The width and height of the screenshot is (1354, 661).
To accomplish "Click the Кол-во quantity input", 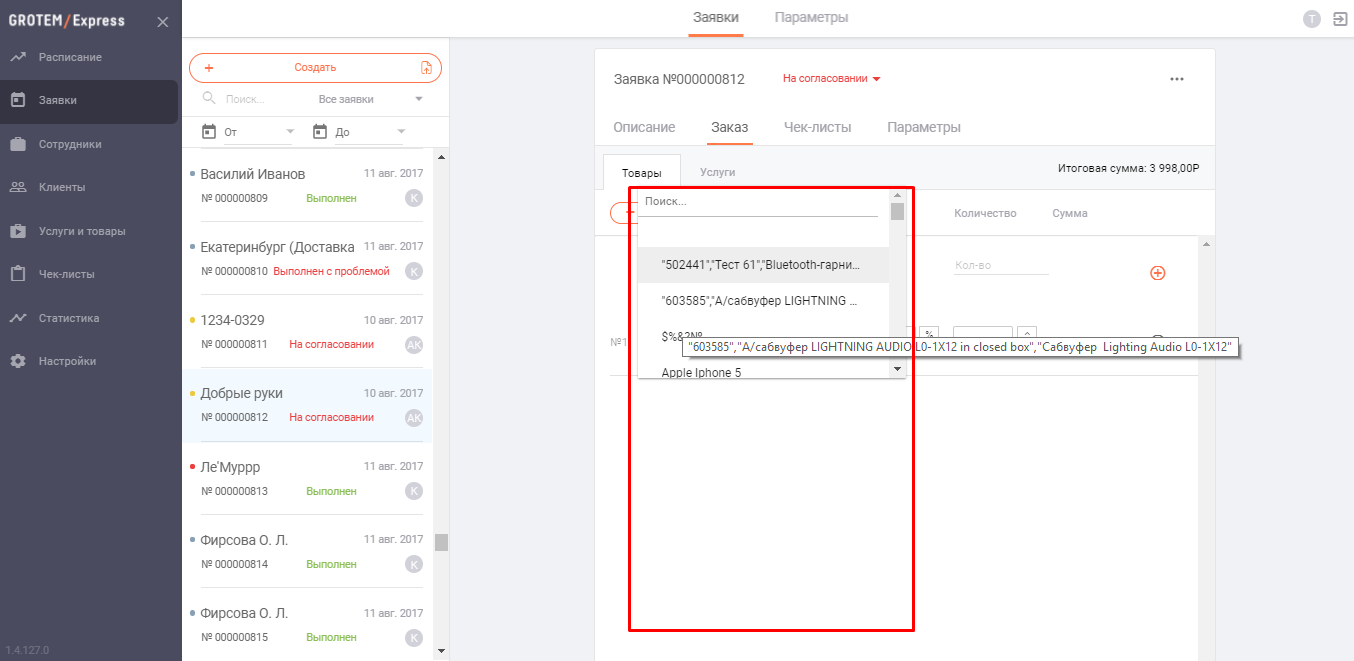I will (1001, 266).
